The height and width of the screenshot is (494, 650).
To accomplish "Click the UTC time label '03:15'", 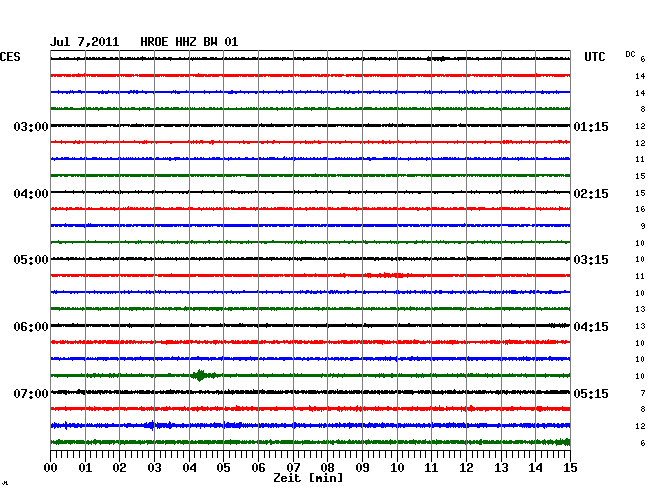I will point(591,260).
